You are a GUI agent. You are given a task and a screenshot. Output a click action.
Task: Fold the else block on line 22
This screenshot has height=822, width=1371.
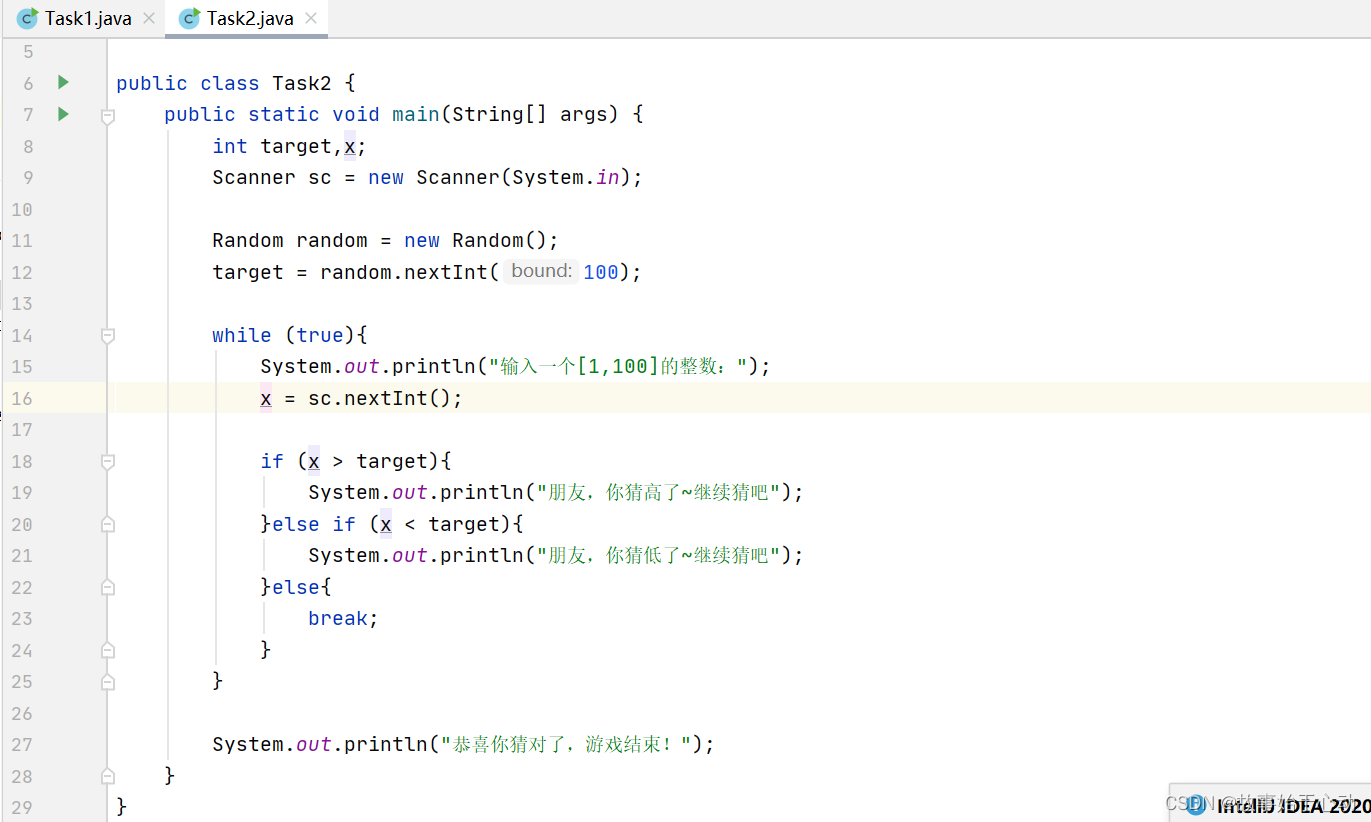click(x=108, y=587)
